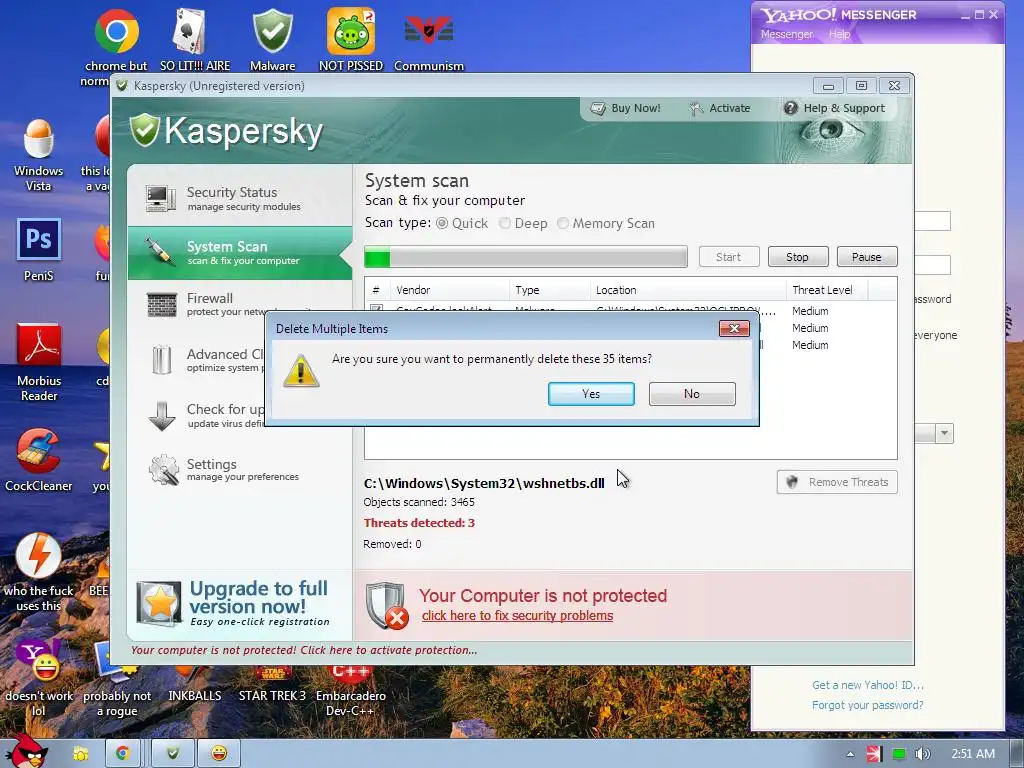The height and width of the screenshot is (768, 1024).
Task: Click the Pause scan button
Action: pyautogui.click(x=867, y=257)
